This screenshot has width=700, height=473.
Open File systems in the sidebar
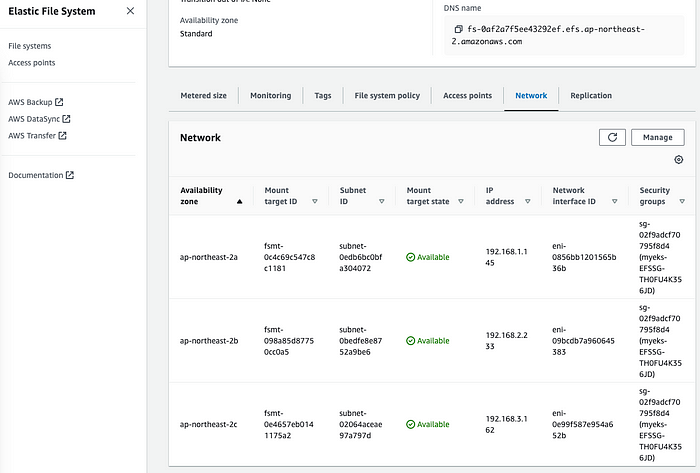pos(29,46)
